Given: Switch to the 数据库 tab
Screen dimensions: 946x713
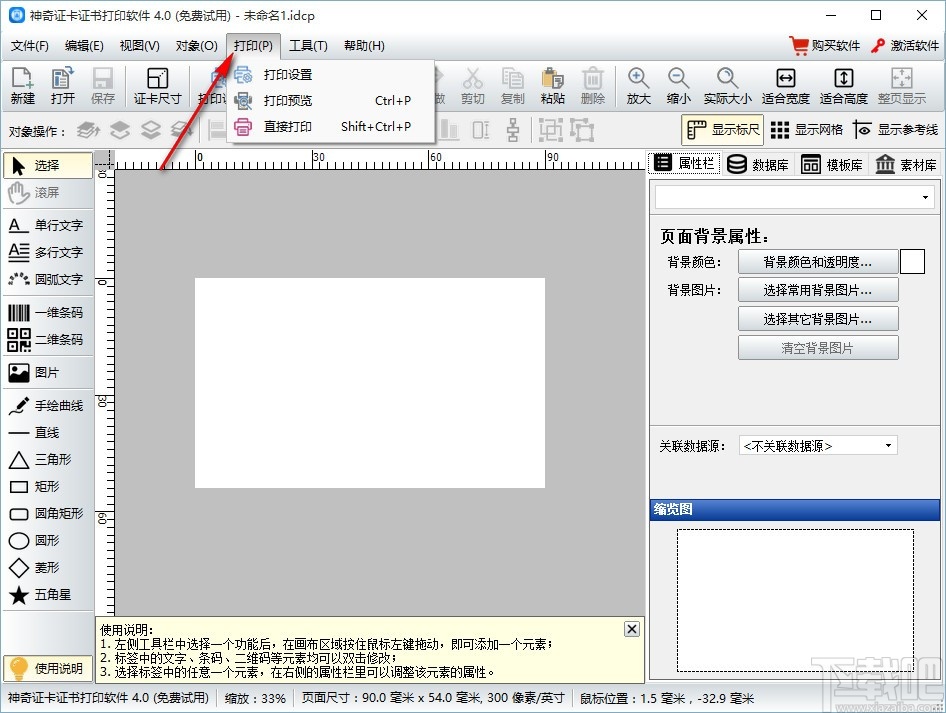Looking at the screenshot, I should (758, 164).
